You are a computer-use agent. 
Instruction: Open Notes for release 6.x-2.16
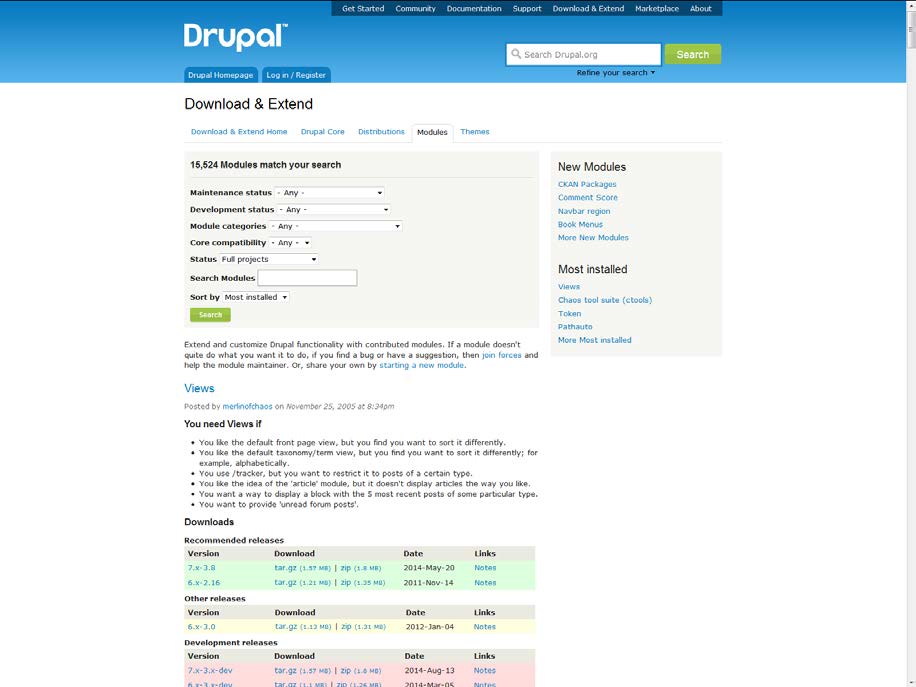click(485, 583)
